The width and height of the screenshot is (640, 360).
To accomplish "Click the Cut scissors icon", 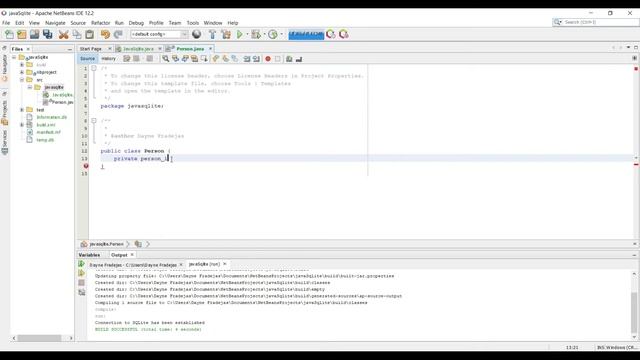I will pos(63,34).
